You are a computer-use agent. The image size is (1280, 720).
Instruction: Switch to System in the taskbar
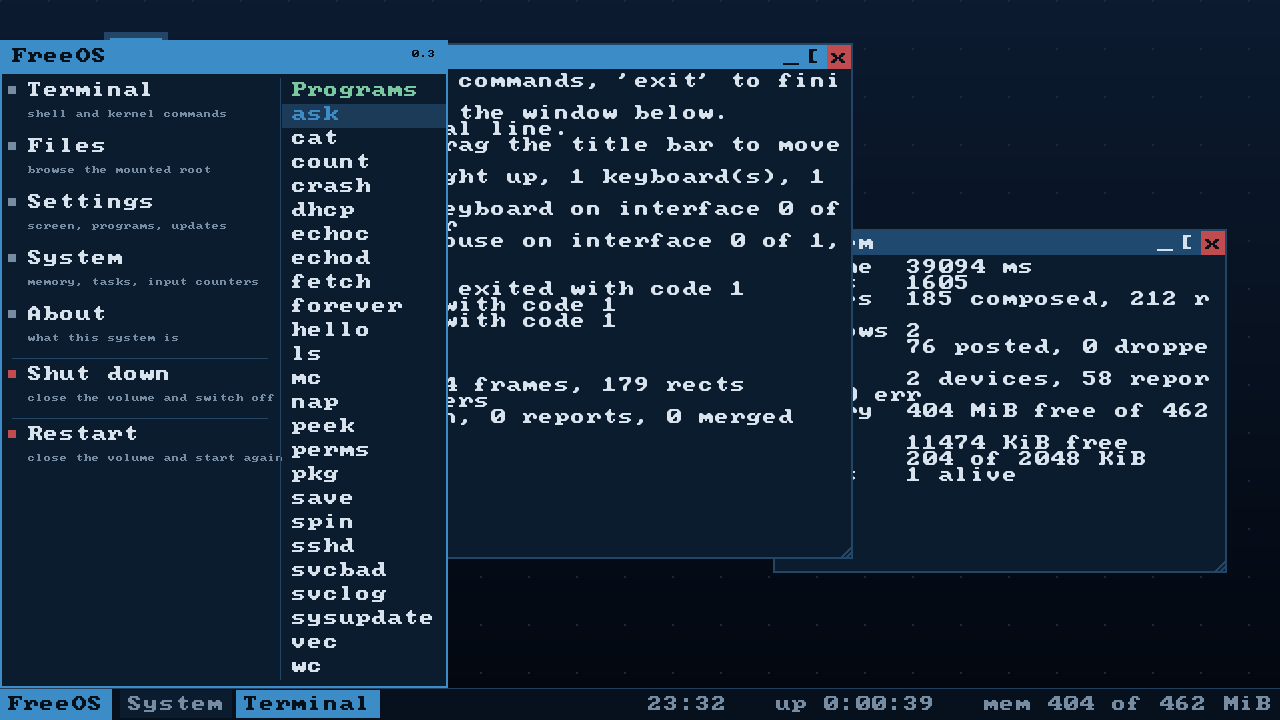(x=175, y=704)
